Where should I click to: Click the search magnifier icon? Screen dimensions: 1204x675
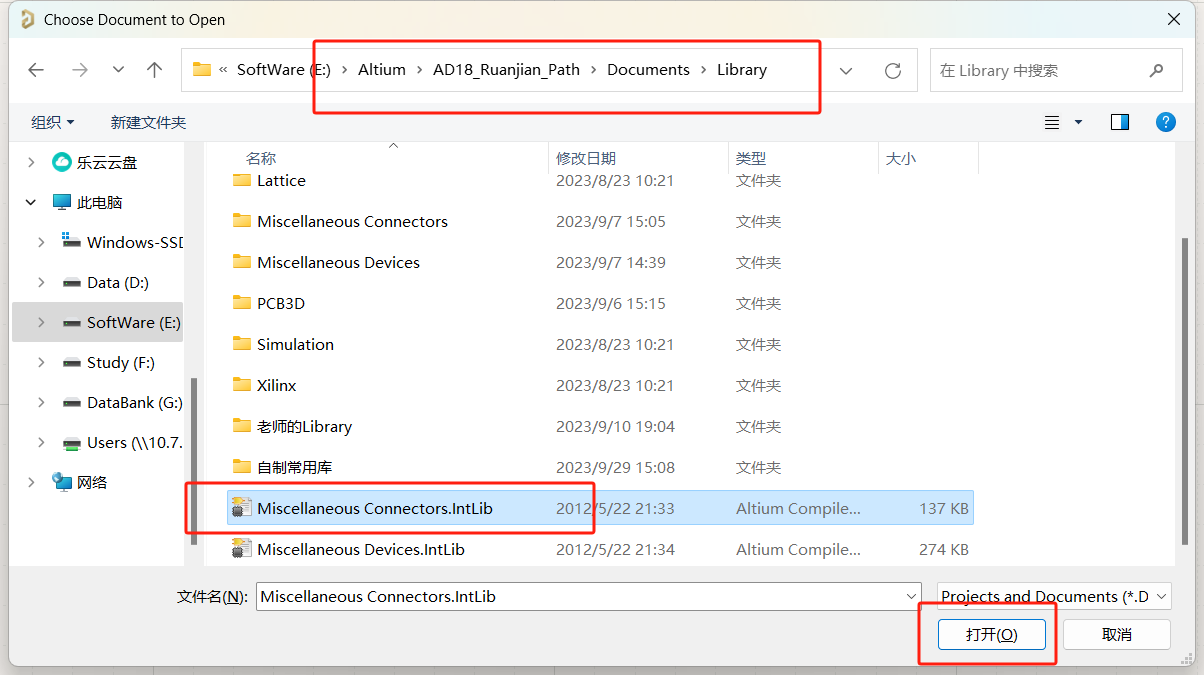click(x=1156, y=71)
